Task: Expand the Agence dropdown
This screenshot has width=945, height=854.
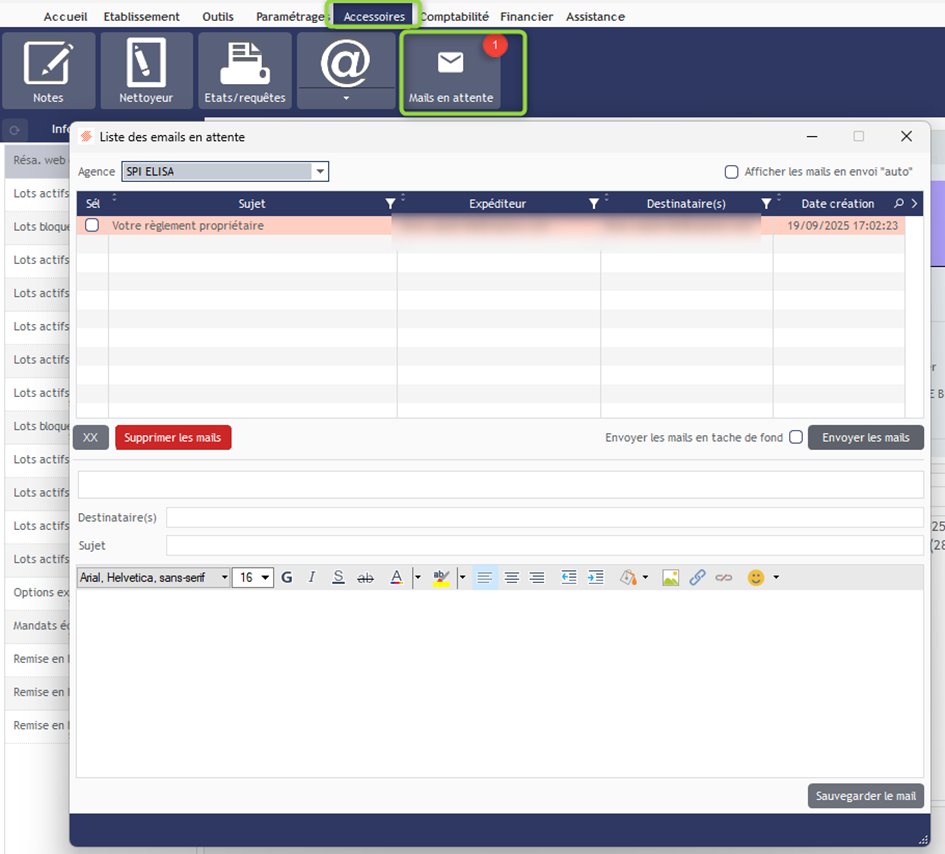Action: pyautogui.click(x=320, y=172)
